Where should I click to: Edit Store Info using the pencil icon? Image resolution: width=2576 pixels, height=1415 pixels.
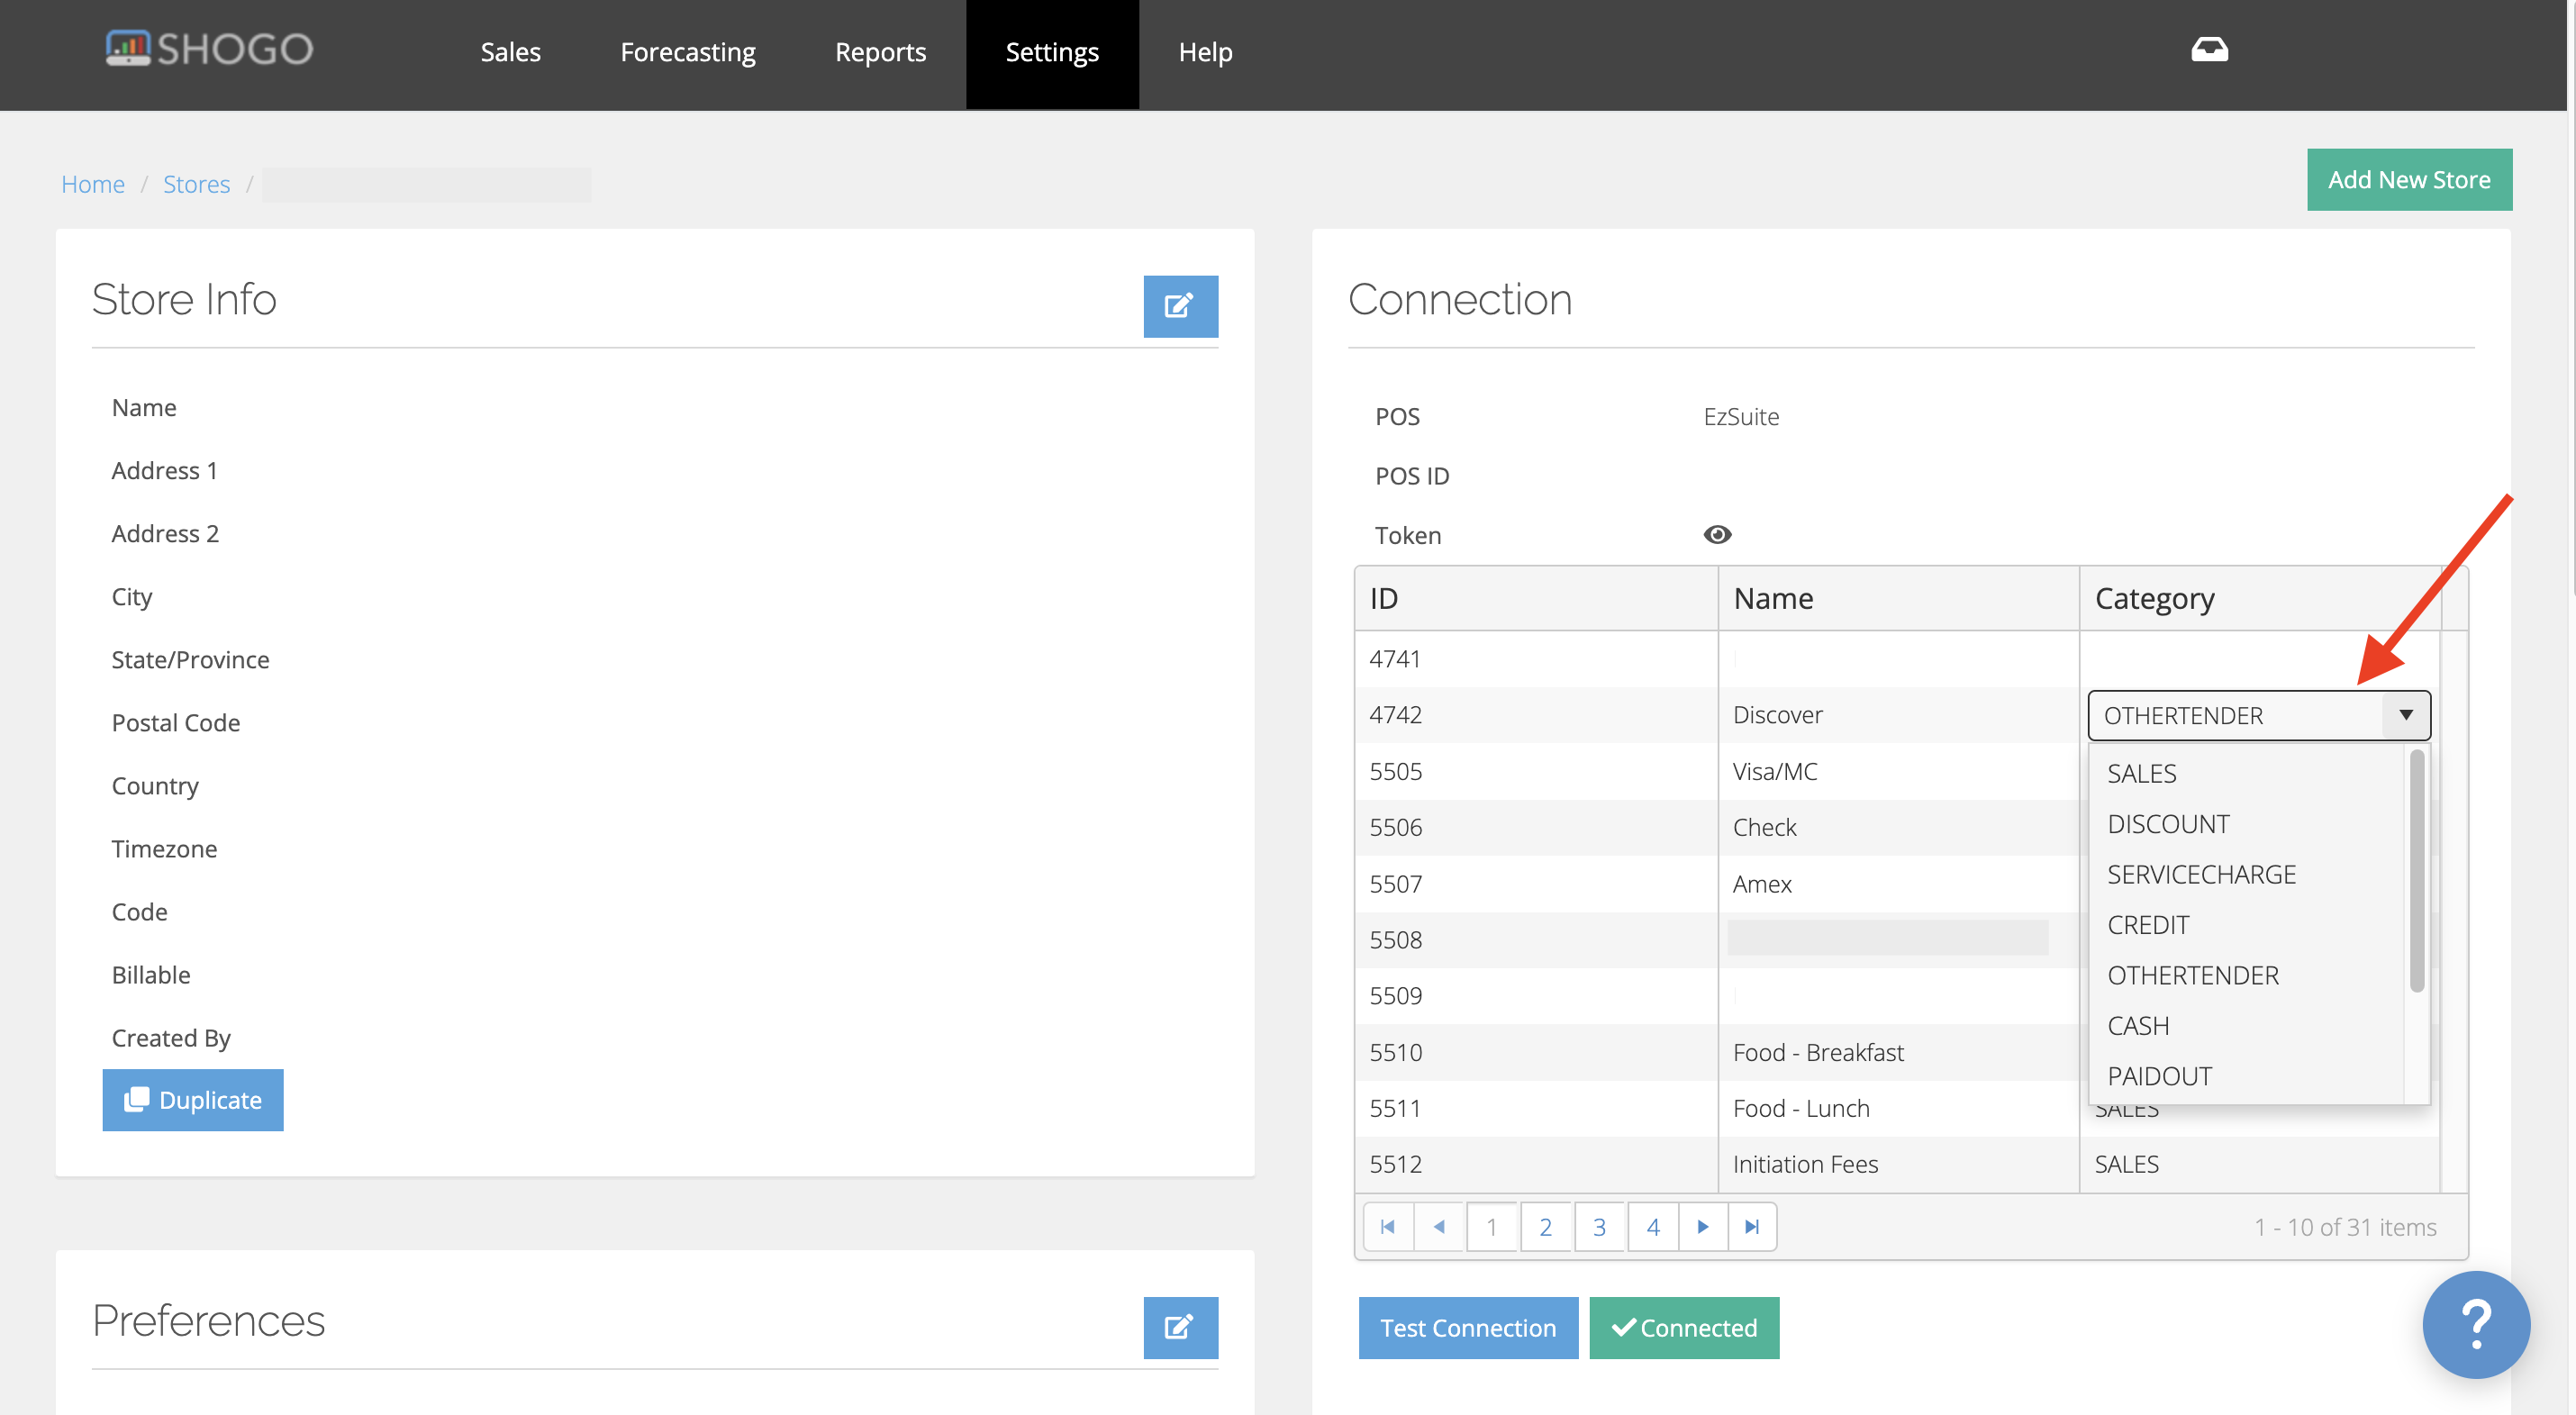pyautogui.click(x=1180, y=306)
